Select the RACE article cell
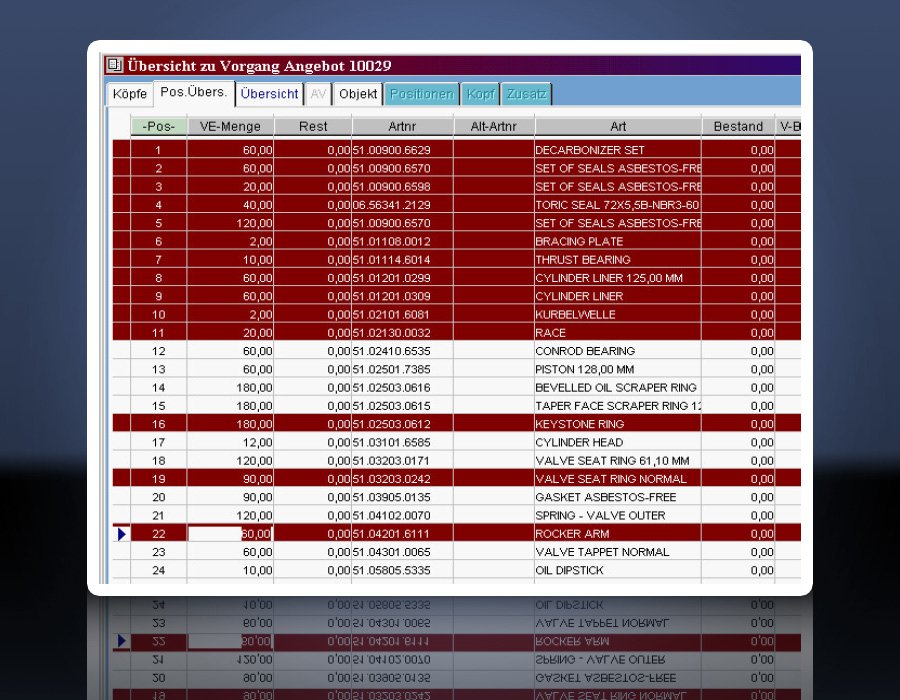 (618, 333)
